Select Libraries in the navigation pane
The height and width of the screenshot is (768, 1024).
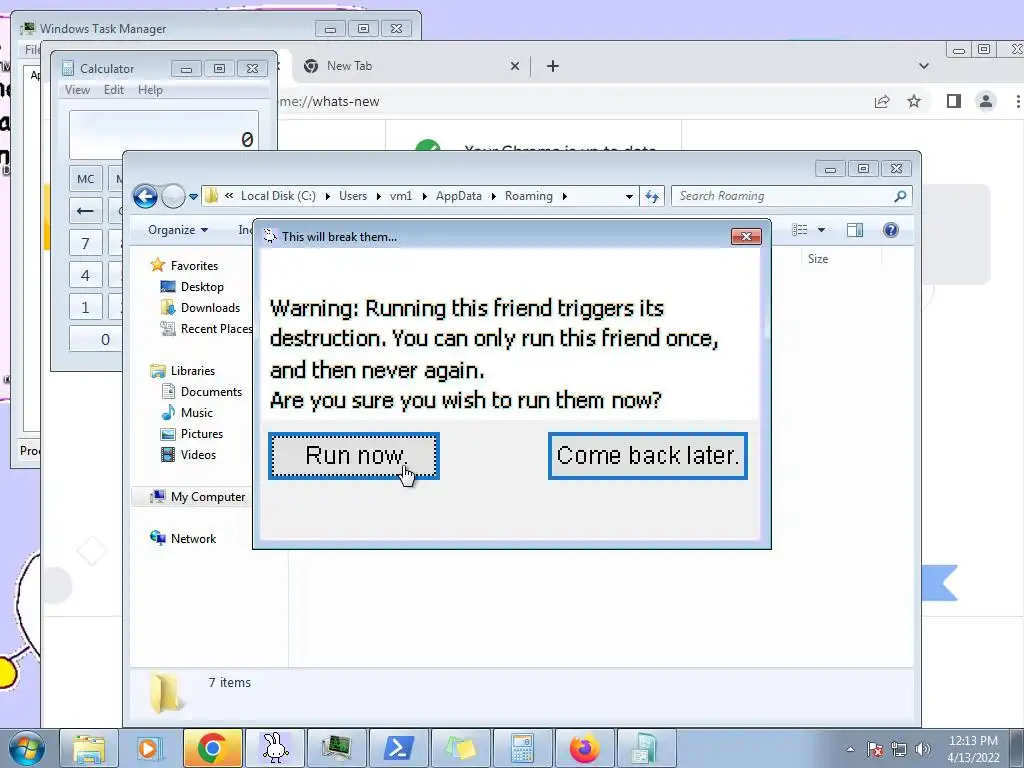click(x=193, y=371)
